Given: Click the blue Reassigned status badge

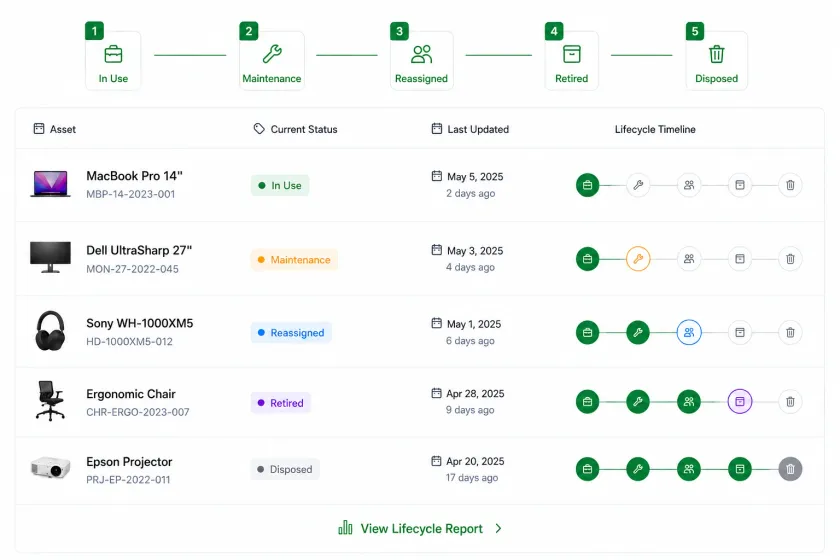Looking at the screenshot, I should (x=291, y=332).
